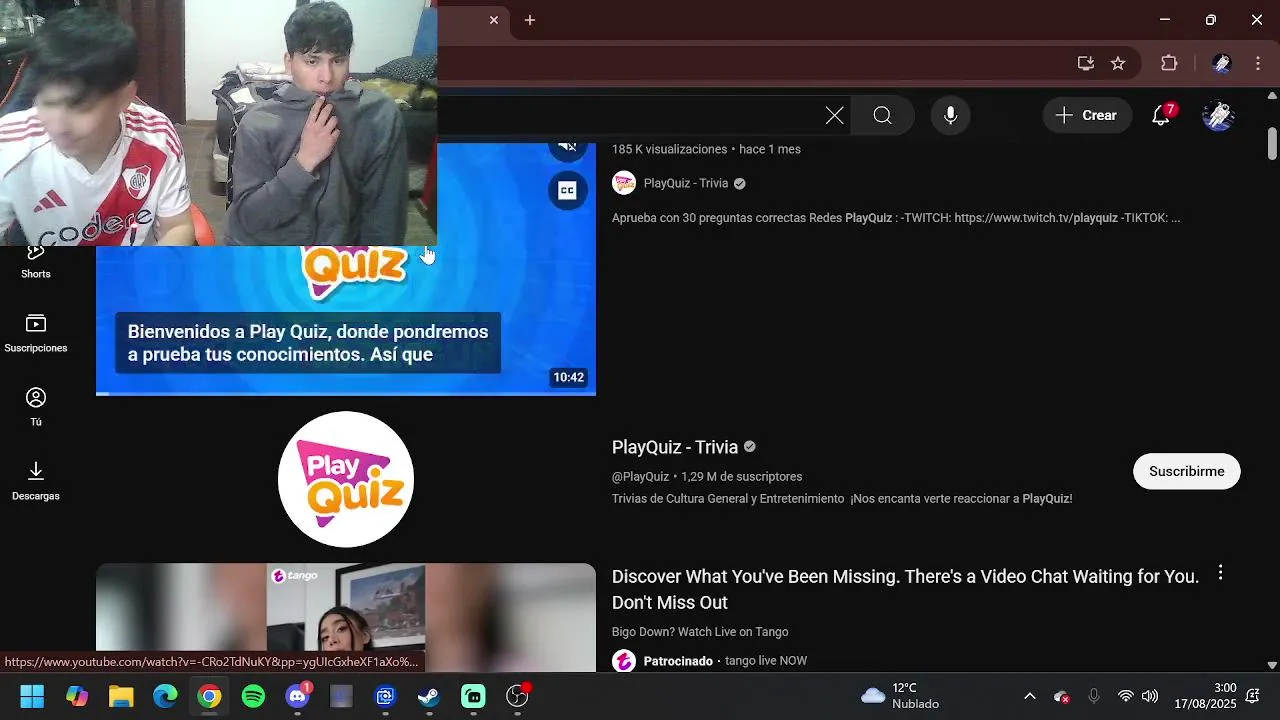Switch to Chrome on taskbar
The image size is (1280, 720).
click(x=209, y=696)
